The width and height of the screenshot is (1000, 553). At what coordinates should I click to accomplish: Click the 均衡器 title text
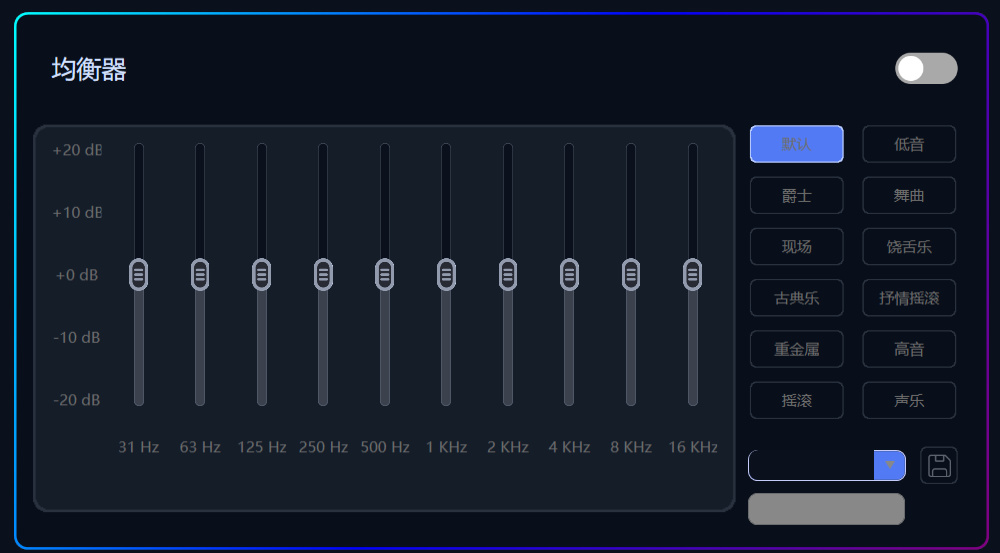pyautogui.click(x=89, y=69)
